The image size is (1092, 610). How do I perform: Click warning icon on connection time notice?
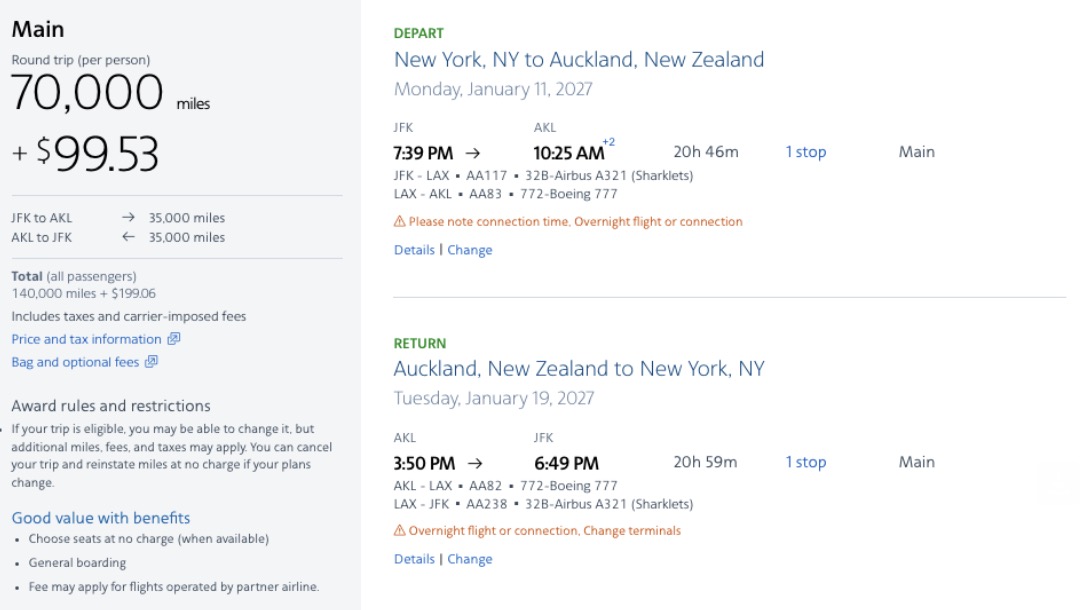(x=399, y=221)
